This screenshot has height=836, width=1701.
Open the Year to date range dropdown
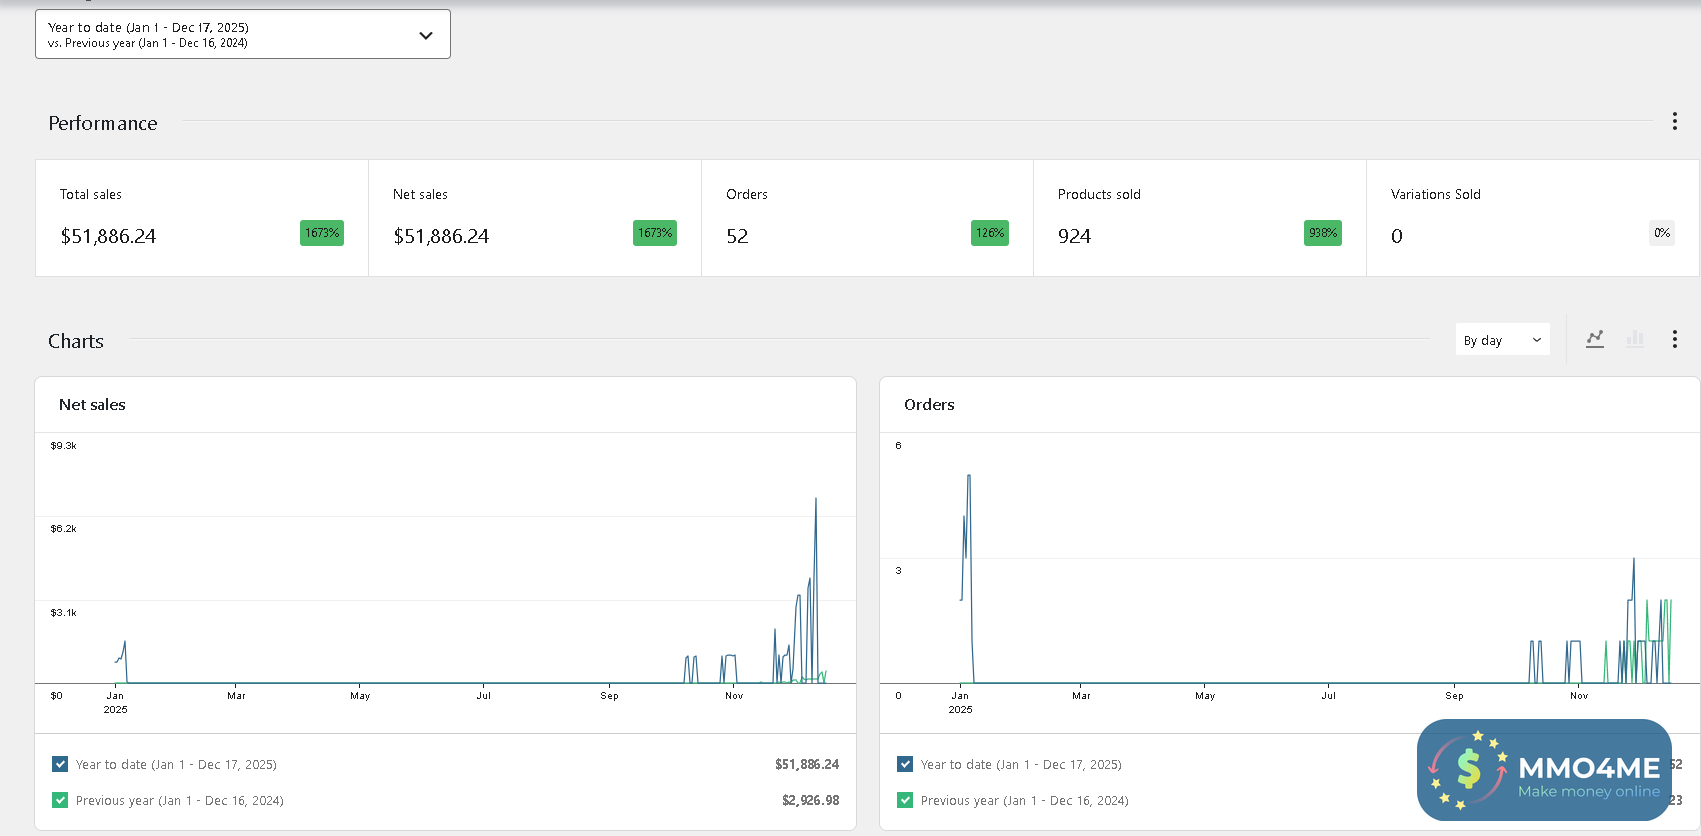tap(242, 35)
